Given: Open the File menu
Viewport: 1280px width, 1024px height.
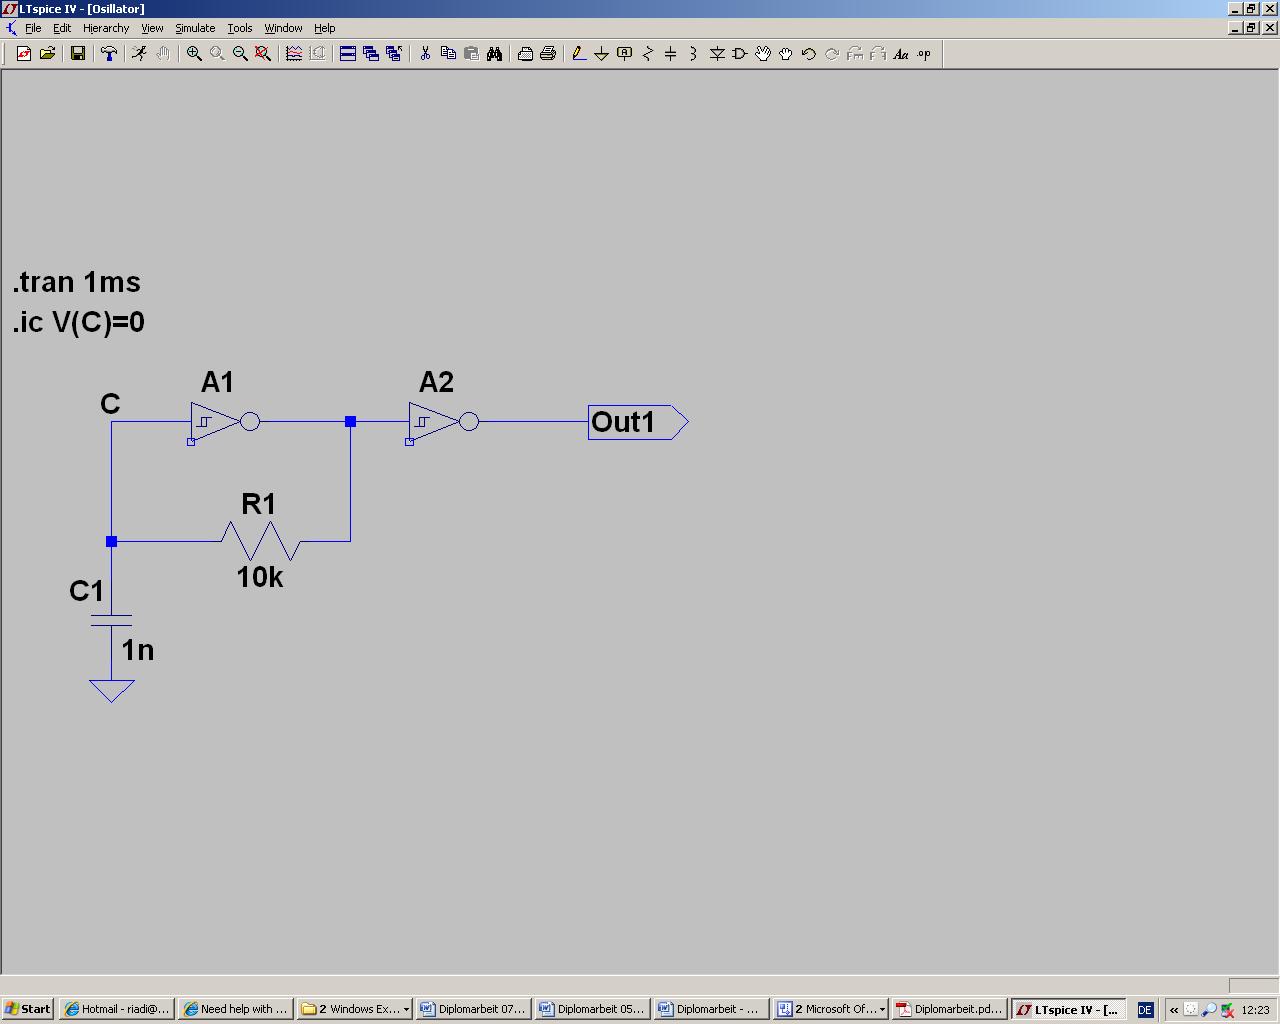Looking at the screenshot, I should [33, 28].
